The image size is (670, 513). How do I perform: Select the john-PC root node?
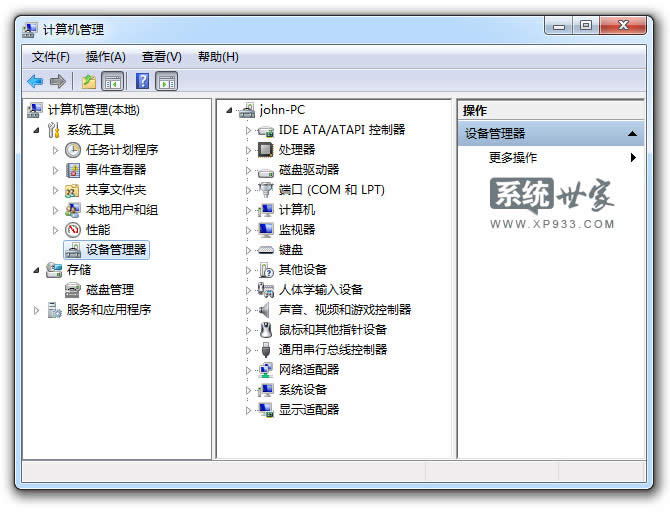[282, 110]
